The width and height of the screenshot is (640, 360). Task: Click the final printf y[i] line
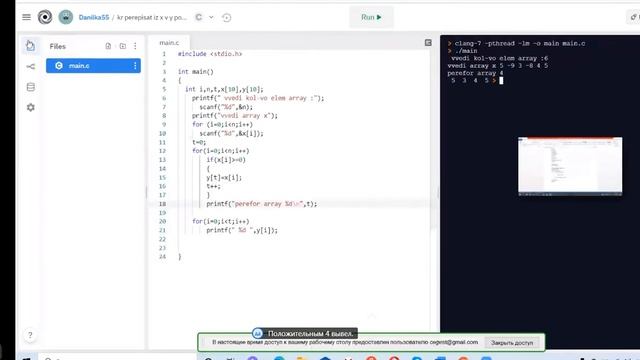242,230
